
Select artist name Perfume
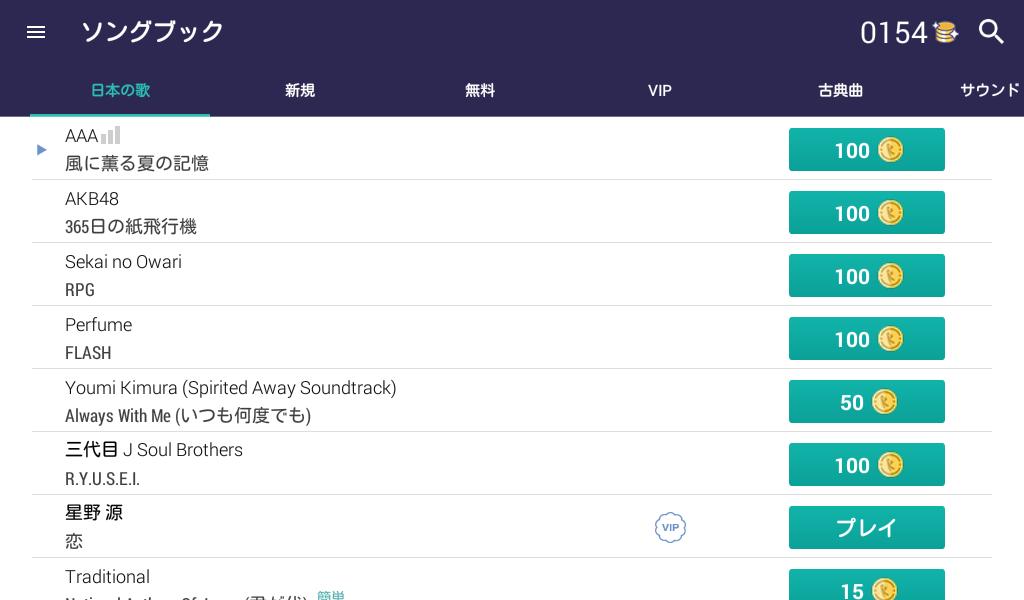[99, 324]
